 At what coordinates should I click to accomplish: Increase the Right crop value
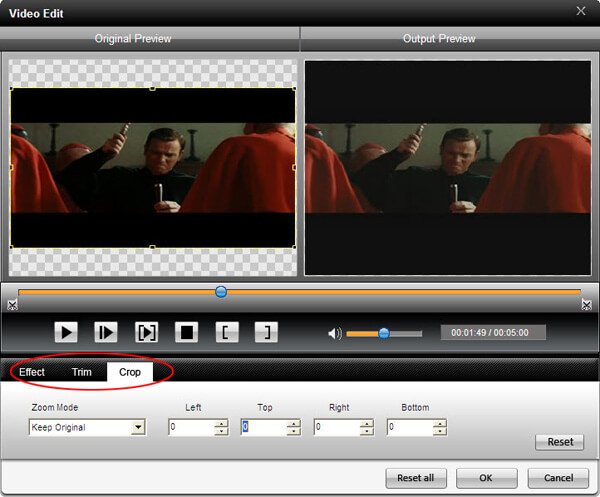click(367, 423)
